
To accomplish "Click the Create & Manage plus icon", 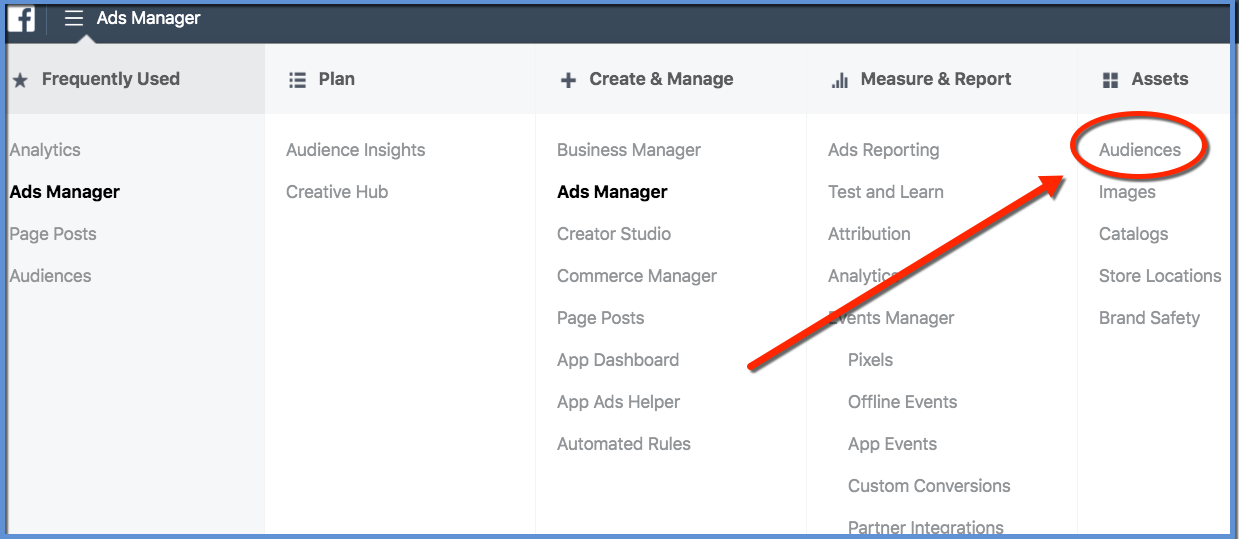I will point(568,80).
